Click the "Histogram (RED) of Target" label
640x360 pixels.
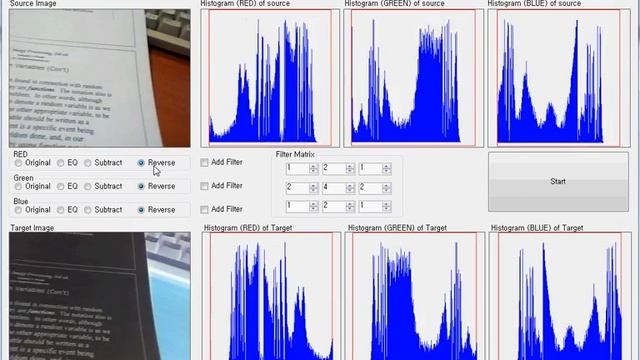[248, 228]
